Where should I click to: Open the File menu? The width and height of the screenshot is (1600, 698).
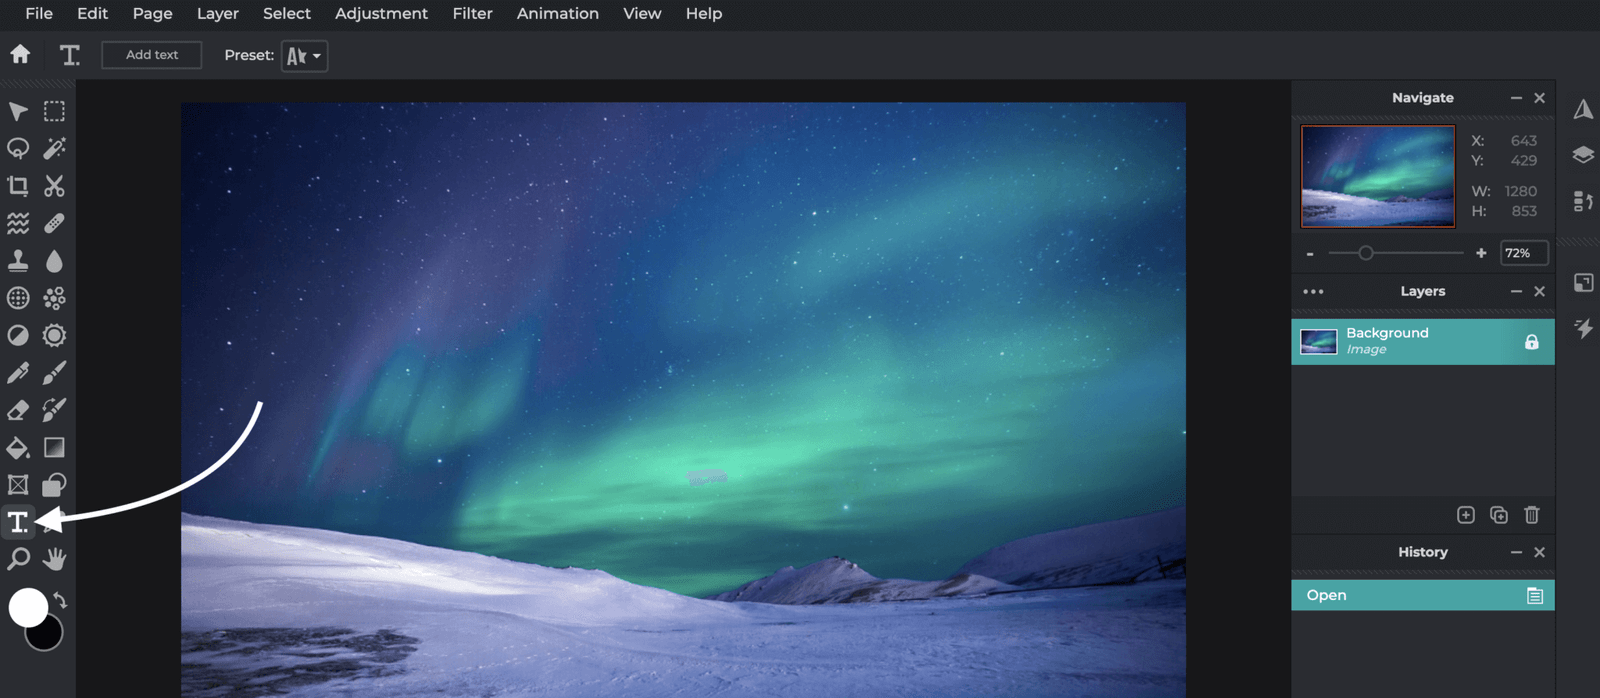39,14
